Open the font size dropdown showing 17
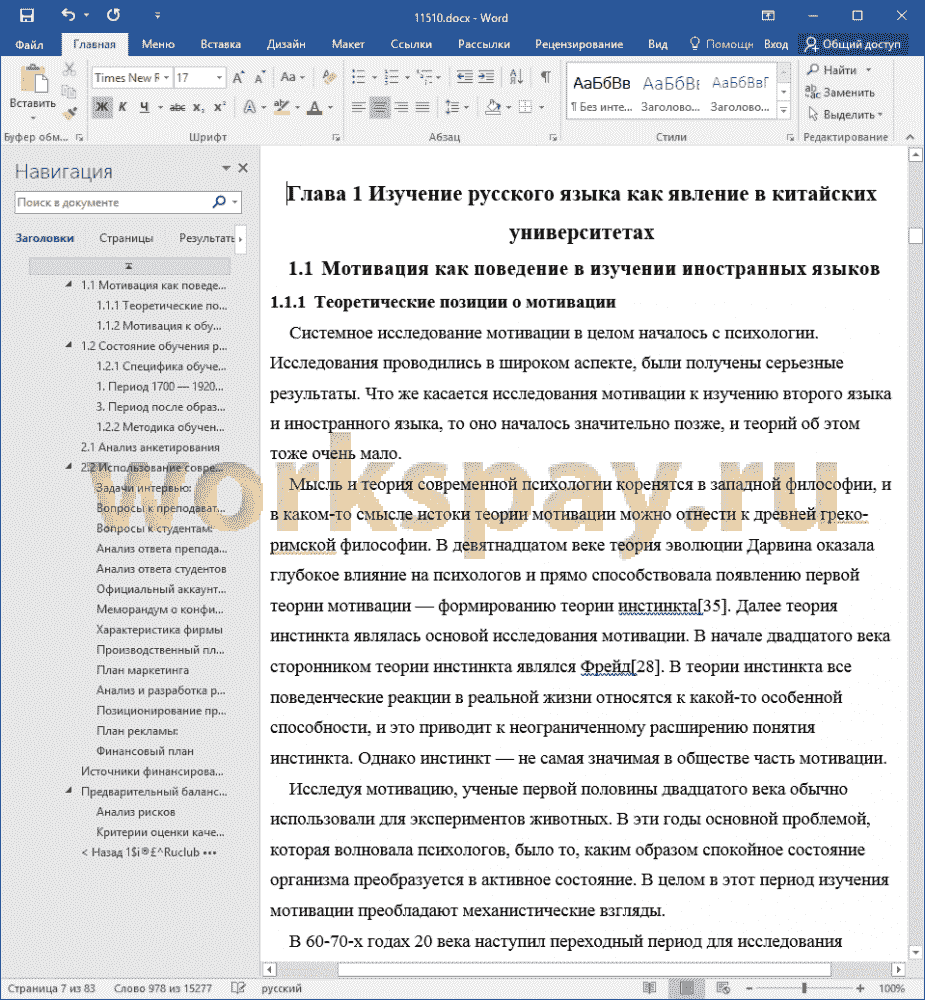The height and width of the screenshot is (1000, 925). [x=219, y=78]
